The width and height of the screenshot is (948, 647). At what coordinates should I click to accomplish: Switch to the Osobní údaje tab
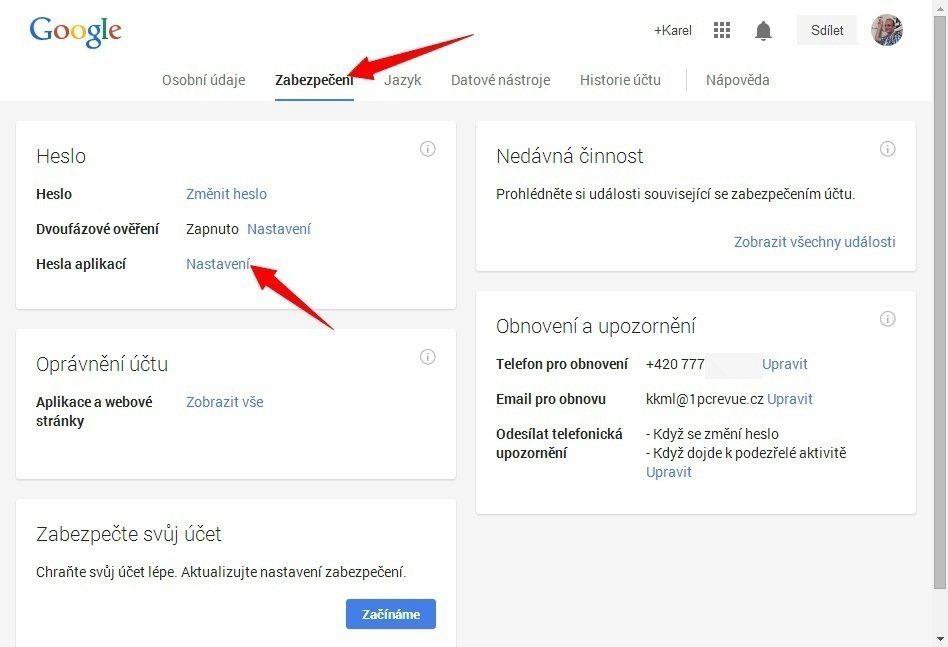[x=204, y=80]
